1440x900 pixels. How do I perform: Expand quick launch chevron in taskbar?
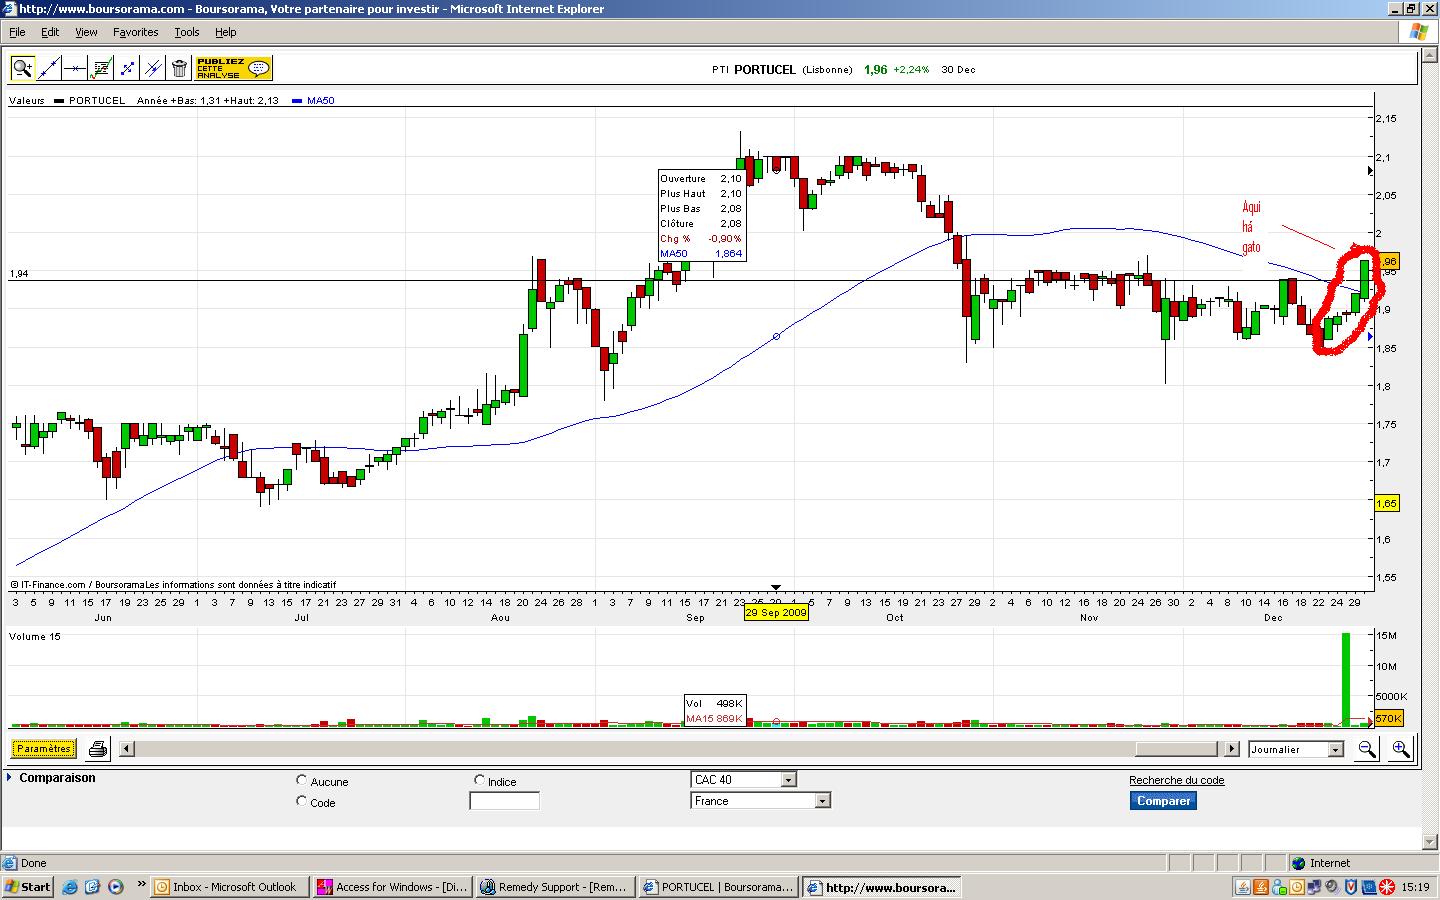click(x=142, y=884)
